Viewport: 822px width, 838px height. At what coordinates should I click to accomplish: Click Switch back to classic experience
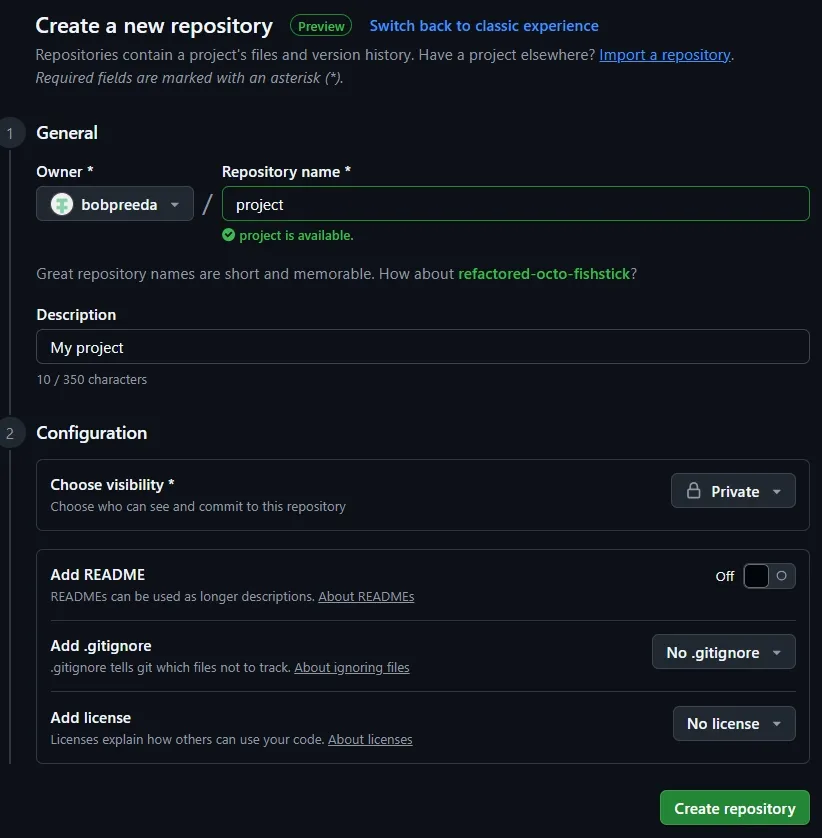point(484,25)
